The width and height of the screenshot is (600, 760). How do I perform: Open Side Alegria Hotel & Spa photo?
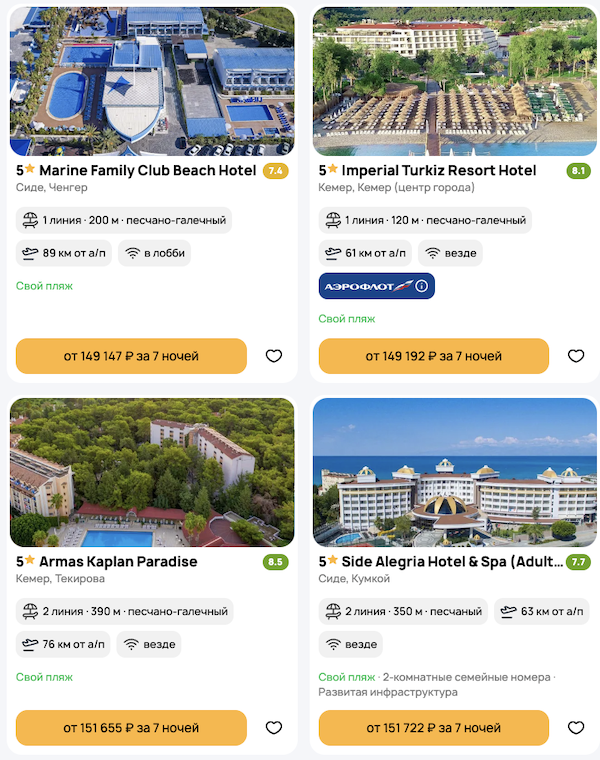454,472
